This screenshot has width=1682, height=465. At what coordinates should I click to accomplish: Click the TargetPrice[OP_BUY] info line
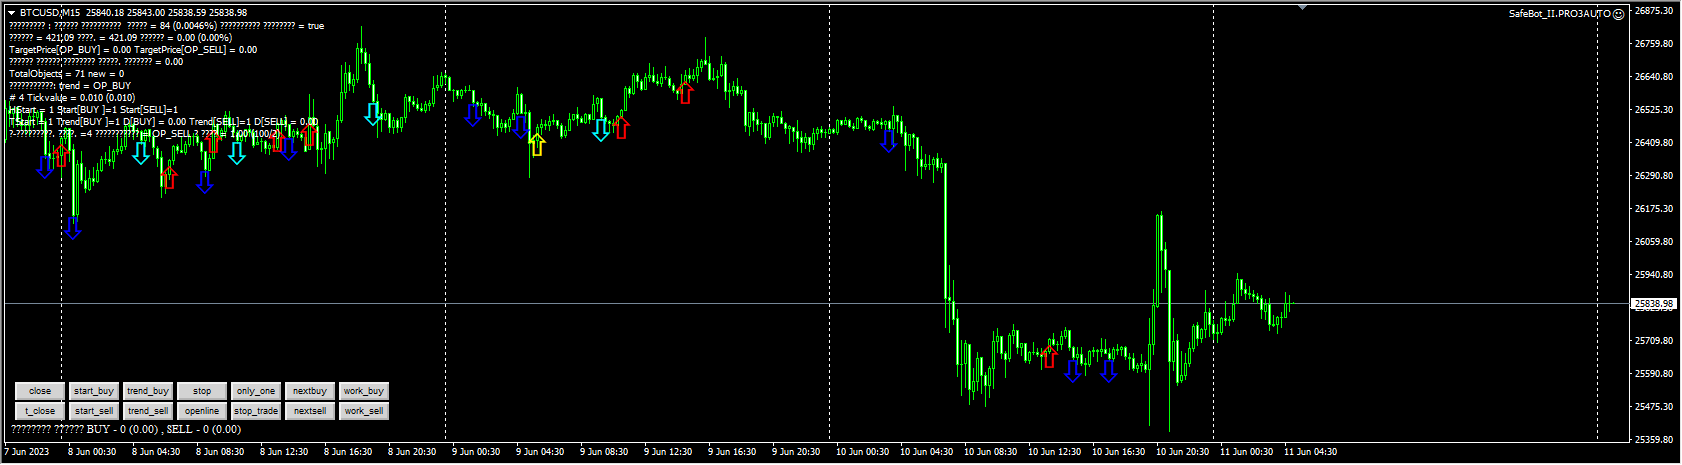(133, 50)
